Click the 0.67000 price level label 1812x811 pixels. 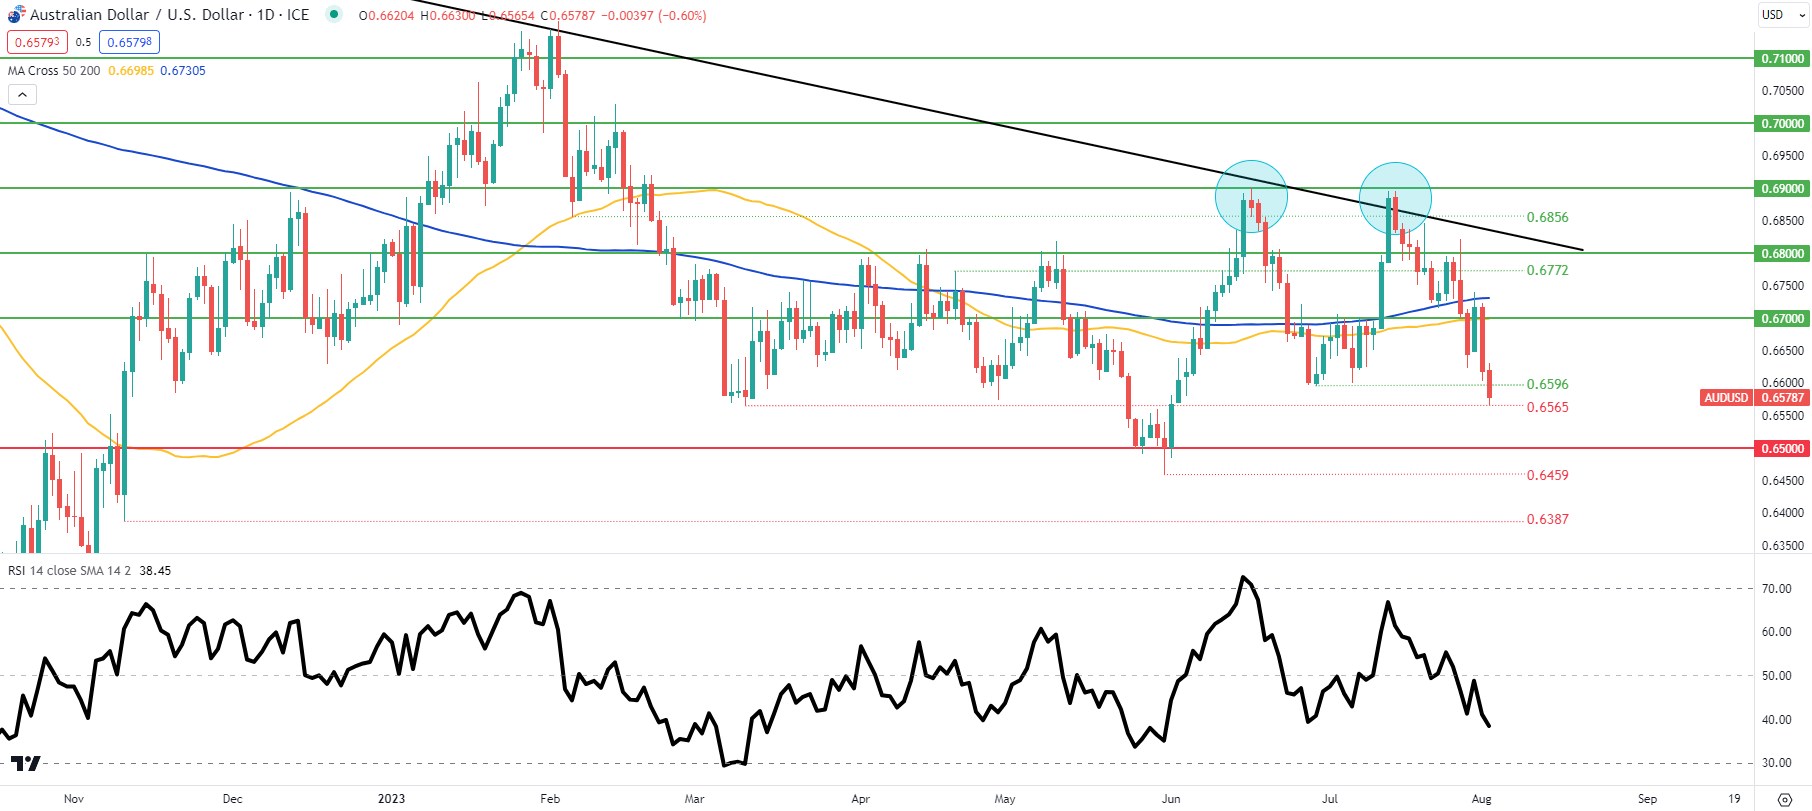1782,319
